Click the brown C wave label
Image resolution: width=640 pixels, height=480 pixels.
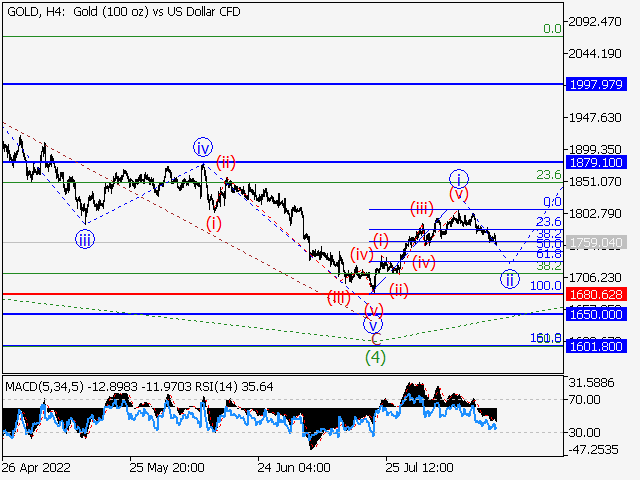tap(376, 340)
